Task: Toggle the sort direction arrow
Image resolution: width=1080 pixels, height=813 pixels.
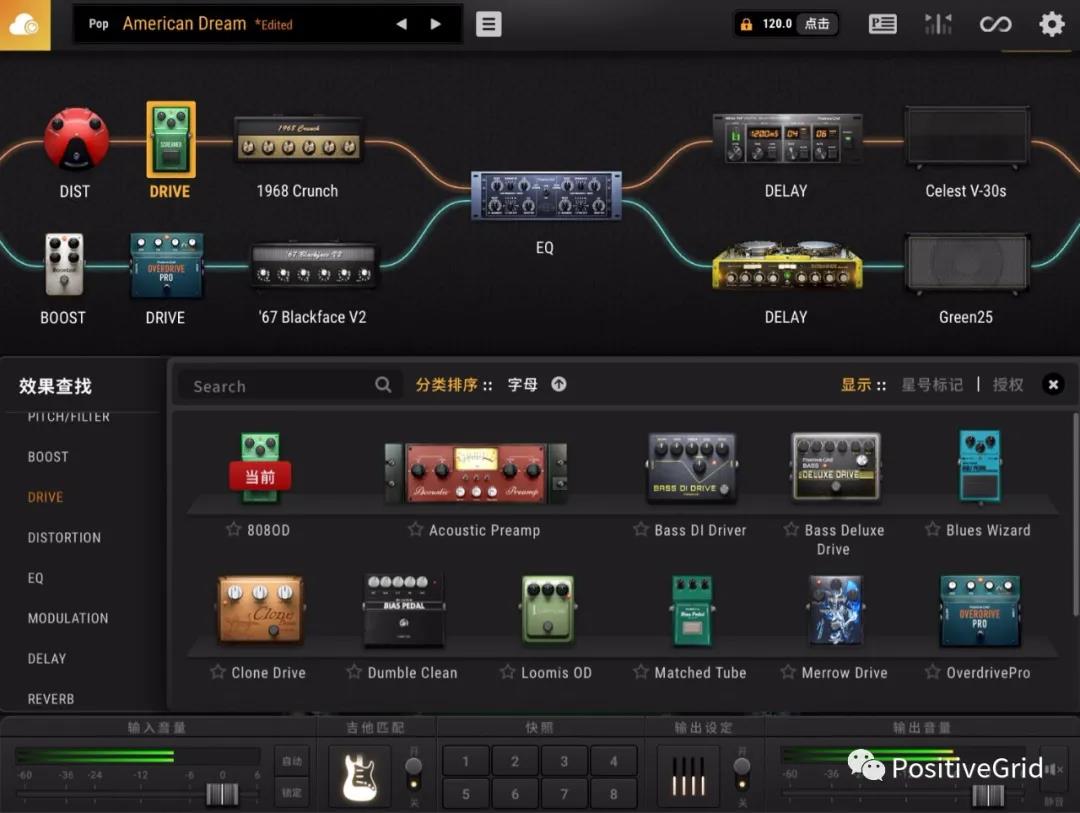Action: coord(559,384)
